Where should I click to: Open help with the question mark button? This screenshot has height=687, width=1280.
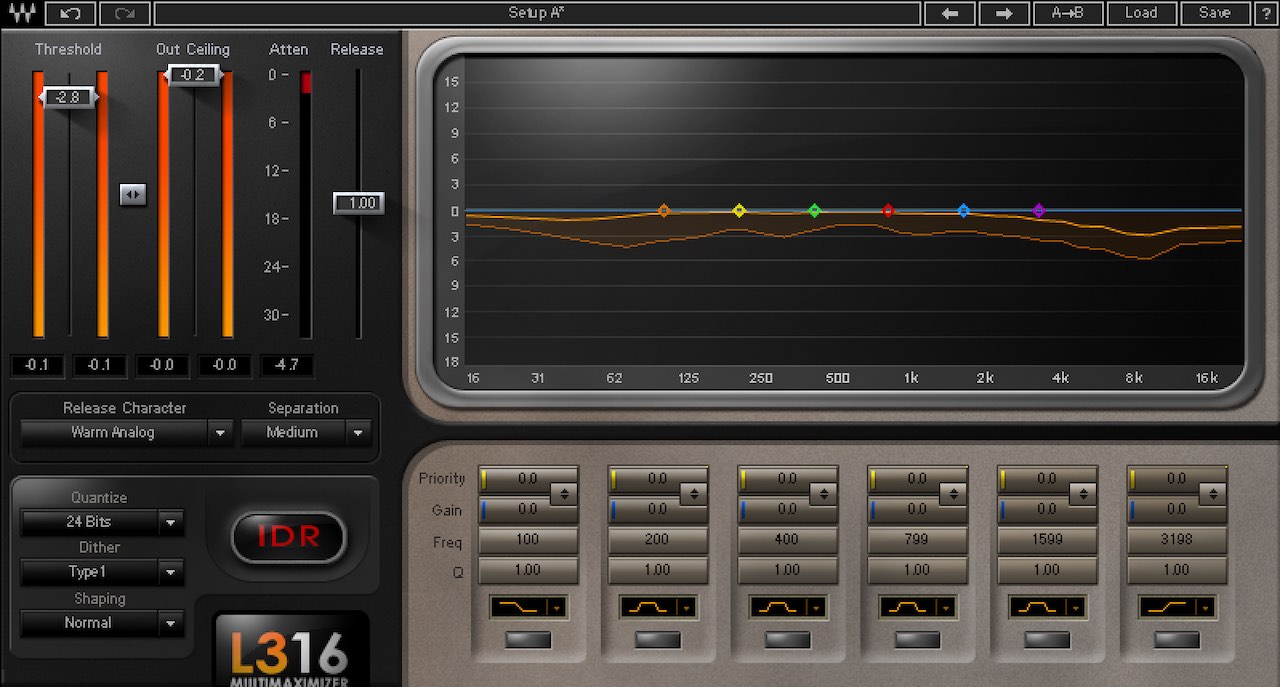1264,13
